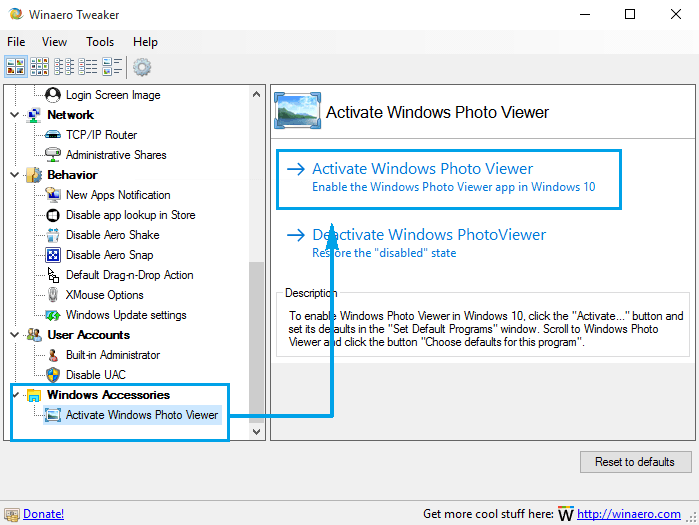The image size is (699, 525).
Task: Click the Photo Viewer header picture icon
Action: click(297, 111)
